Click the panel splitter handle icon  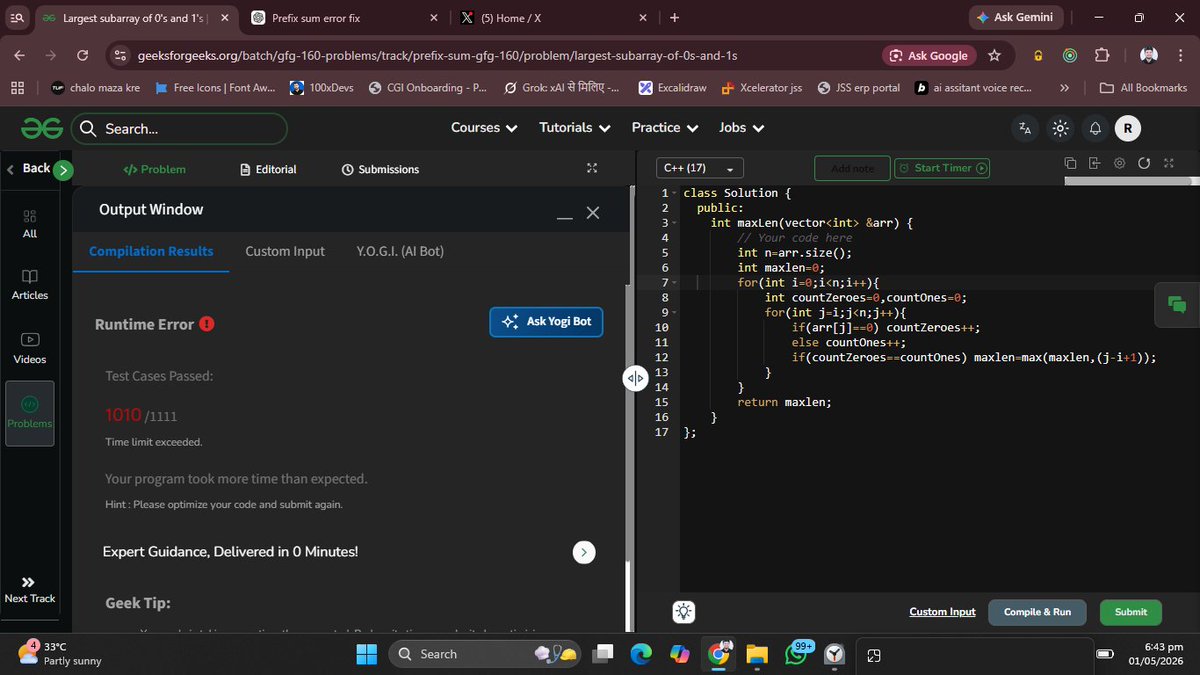point(635,378)
